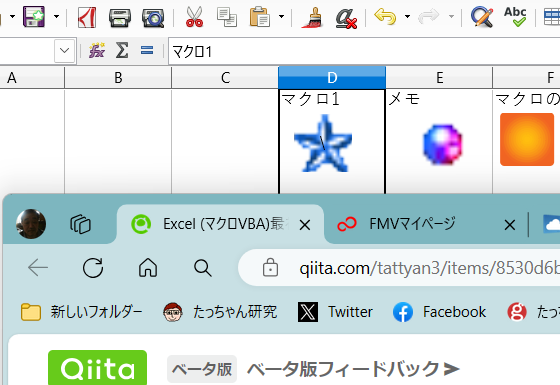Run the Abc spelling check
560x385 pixels.
pos(515,17)
